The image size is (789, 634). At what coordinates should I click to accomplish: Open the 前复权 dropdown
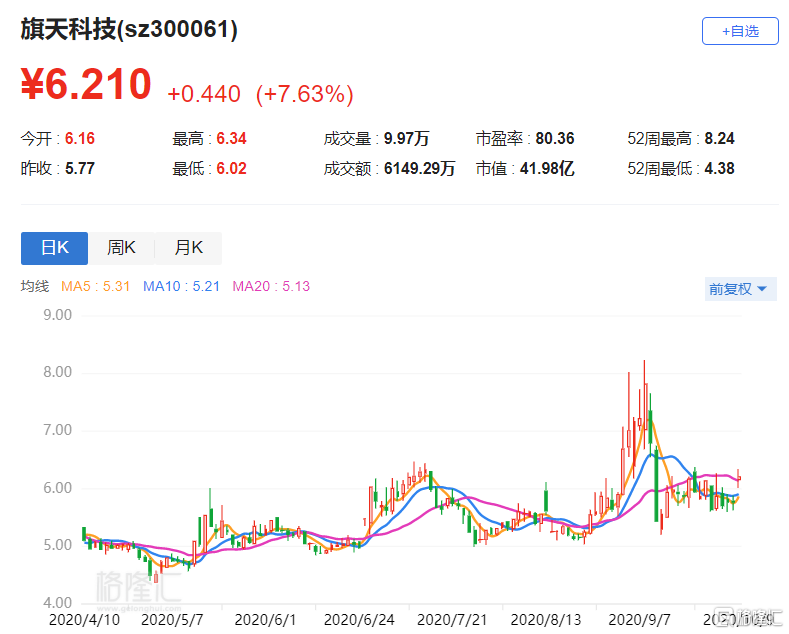tap(740, 289)
